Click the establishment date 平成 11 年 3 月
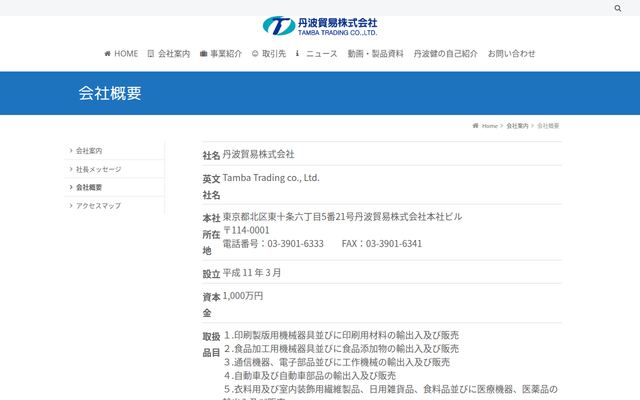Screen dimensions: 640x400 252,273
